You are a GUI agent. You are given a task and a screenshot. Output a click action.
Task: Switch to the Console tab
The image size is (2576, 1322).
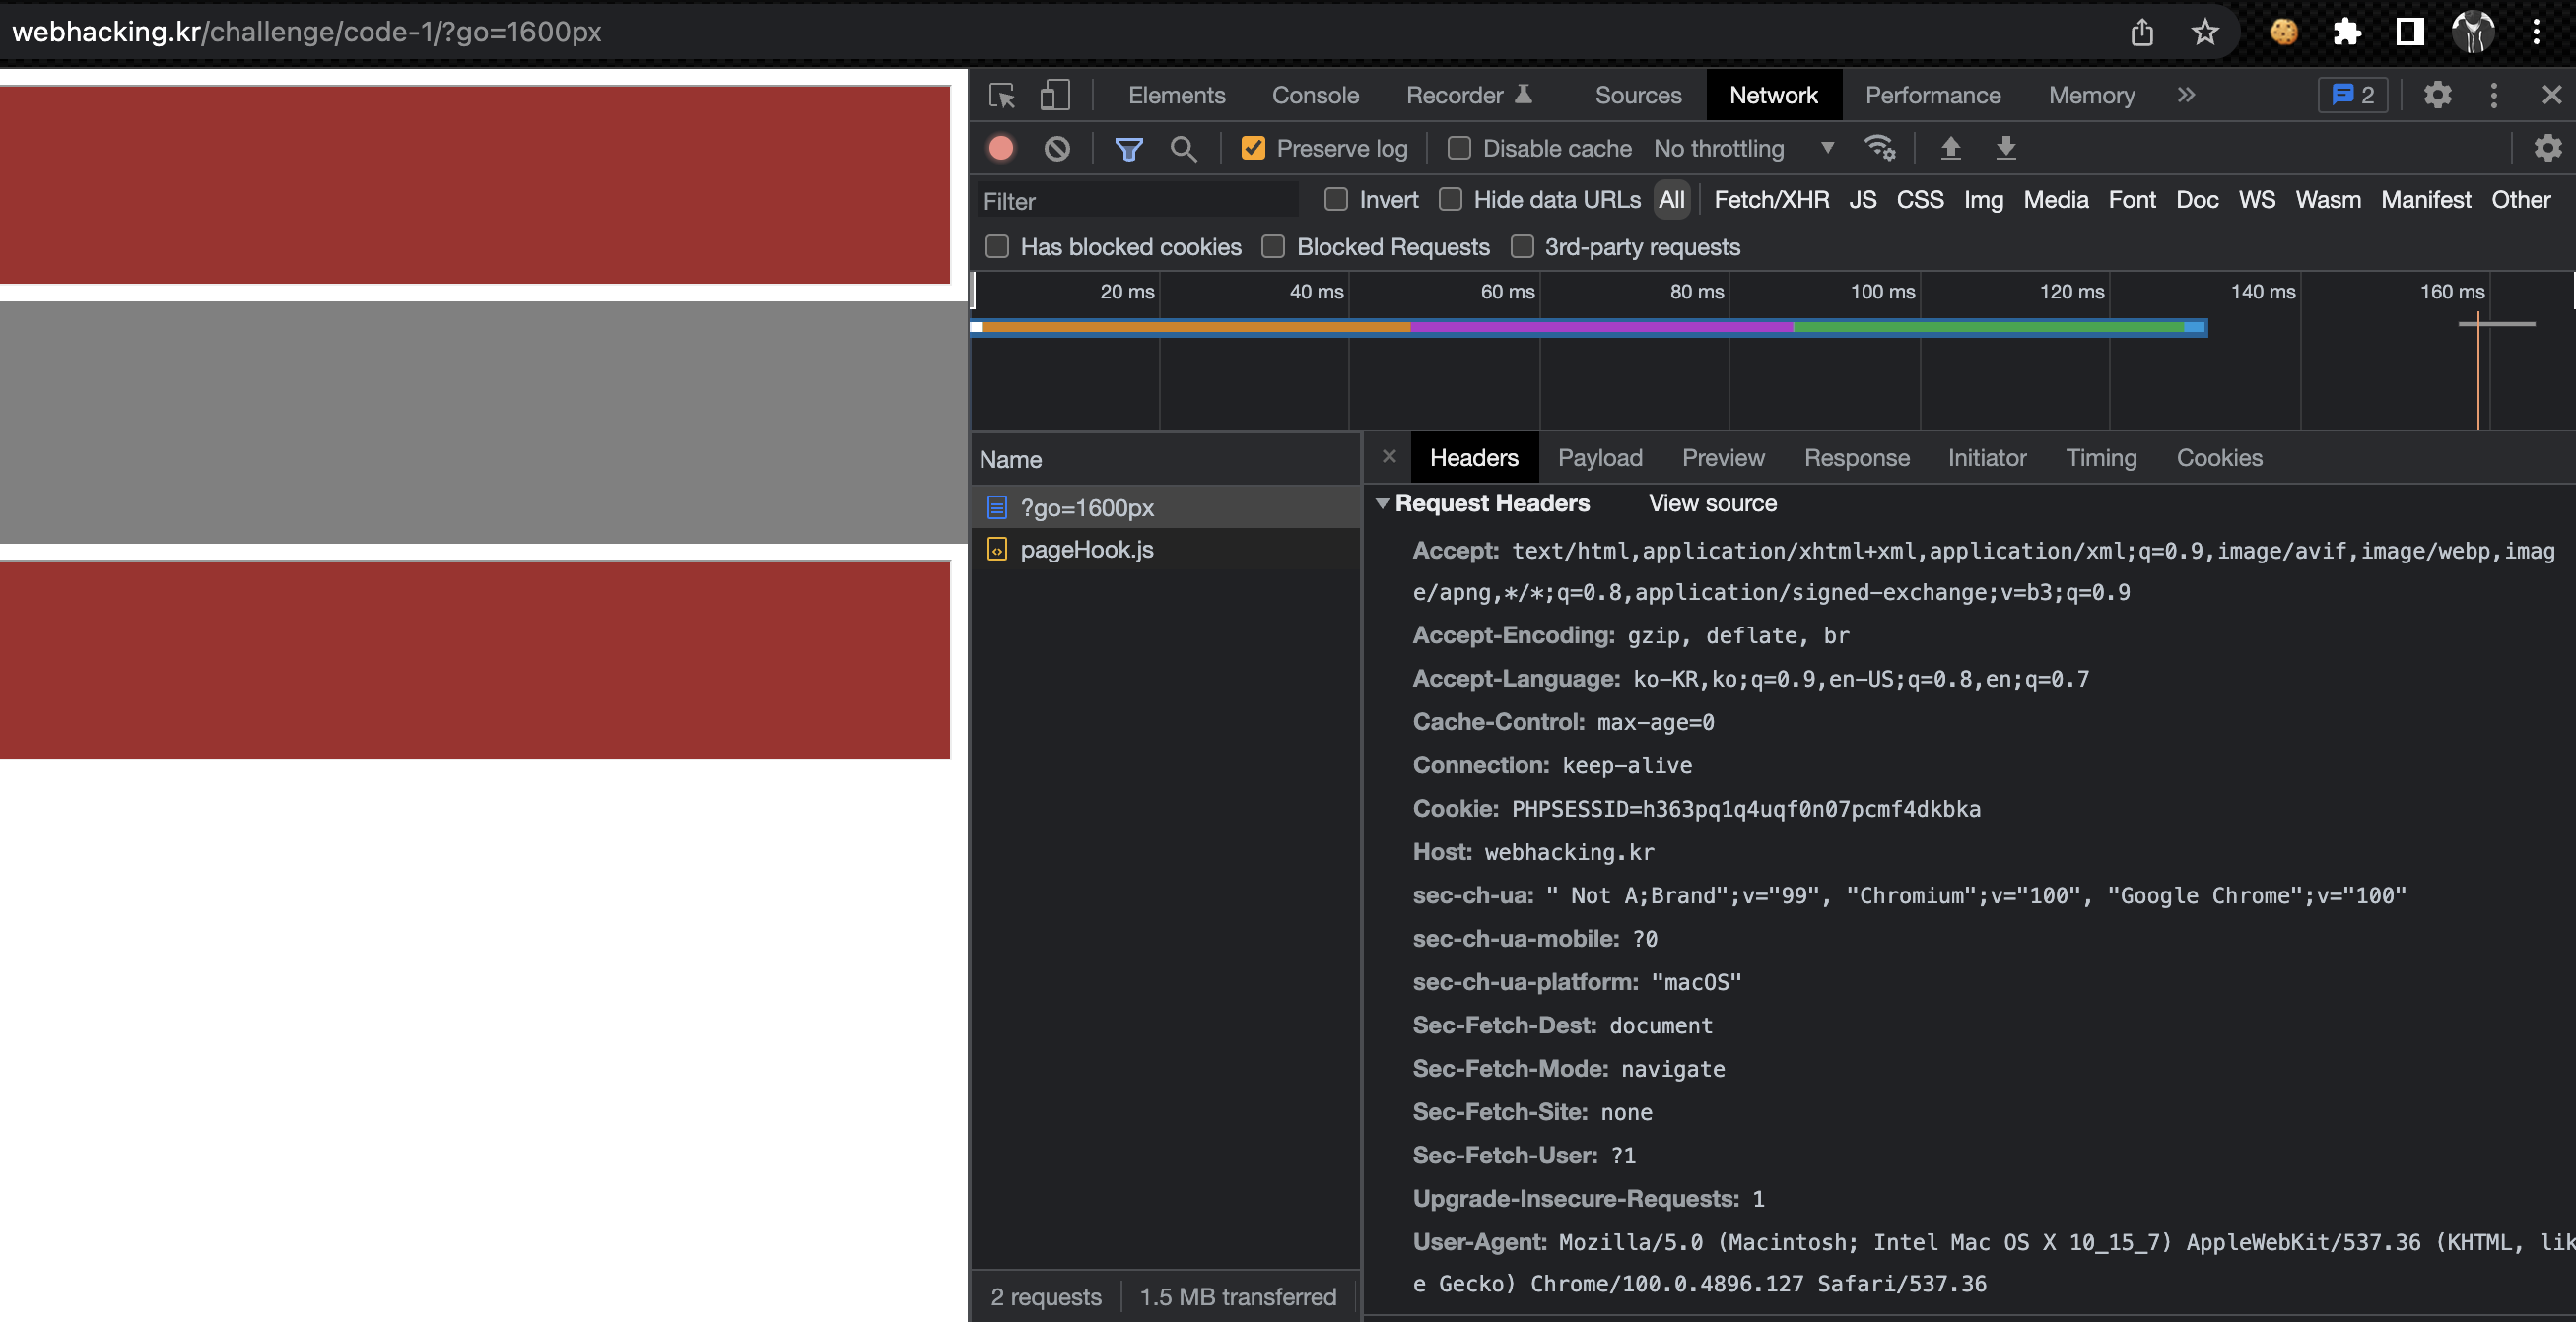pos(1315,95)
